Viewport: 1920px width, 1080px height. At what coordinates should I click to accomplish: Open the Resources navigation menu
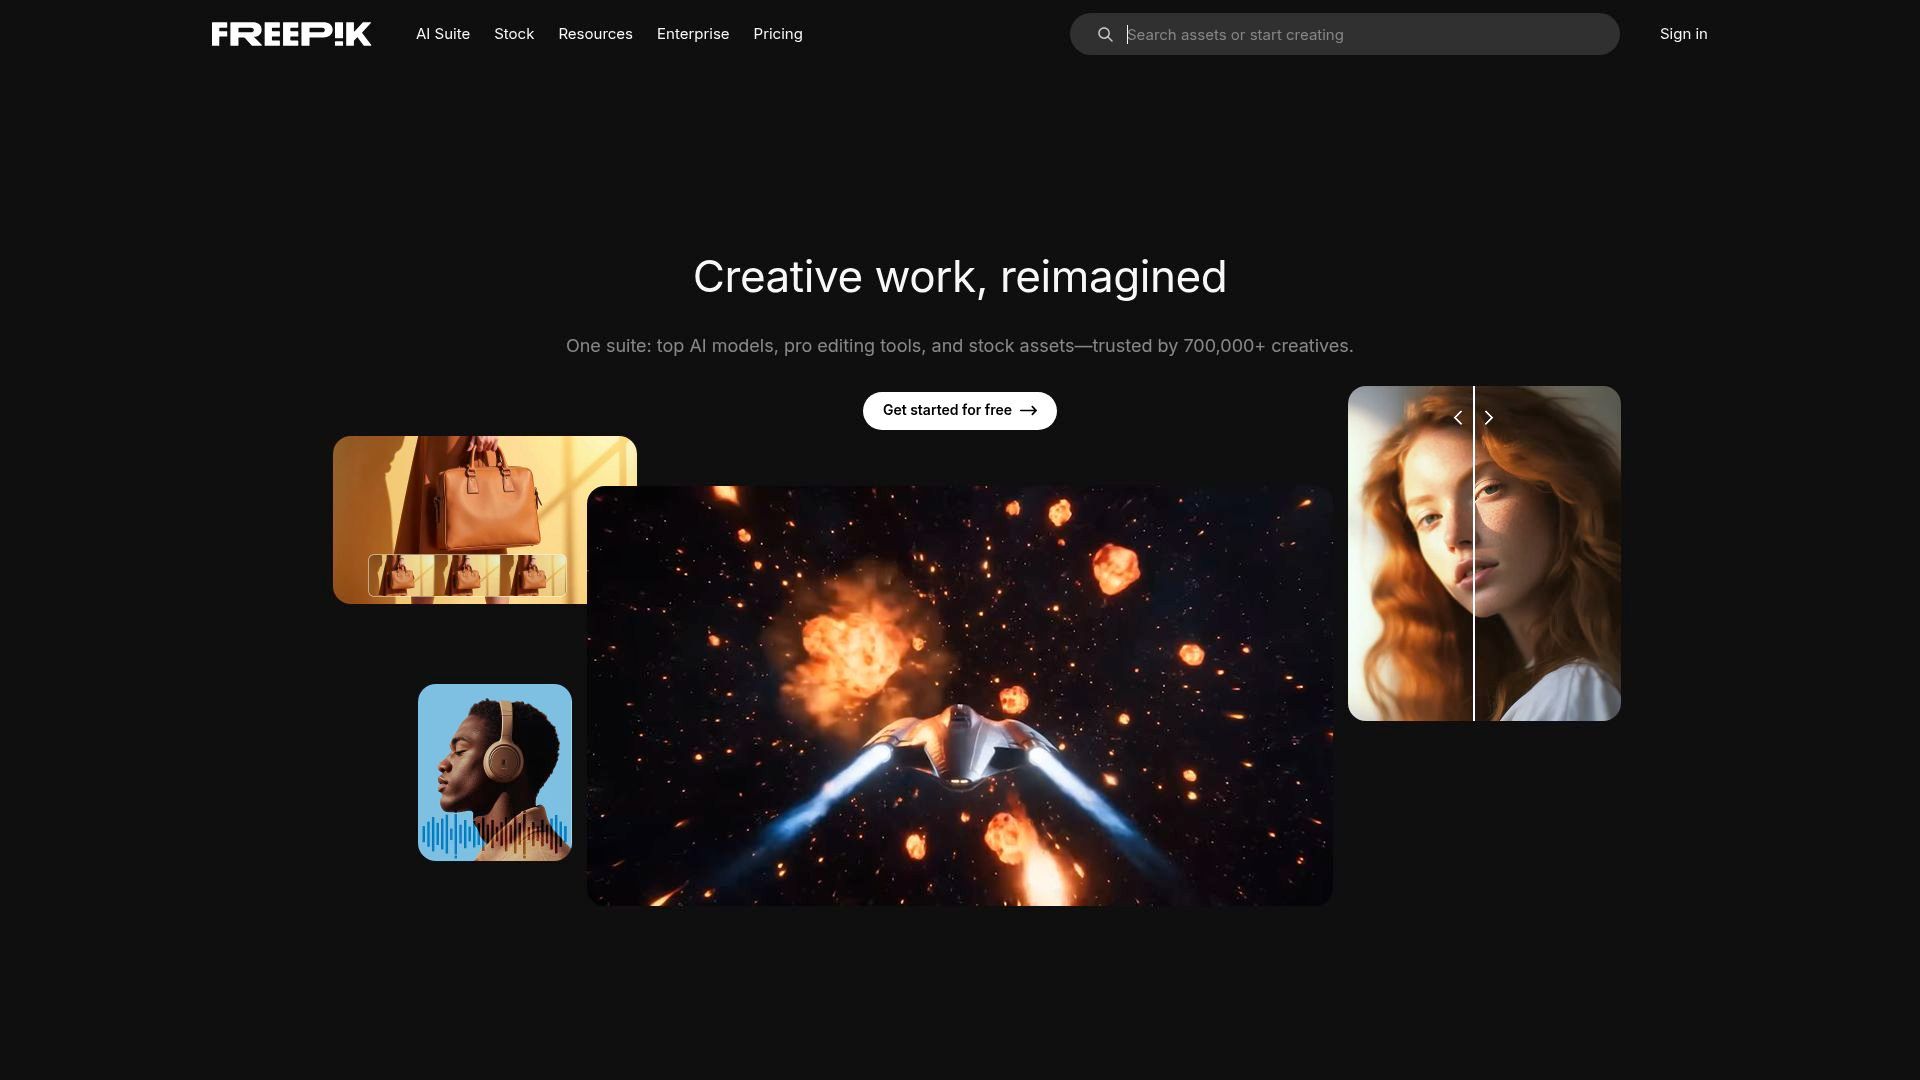pos(595,34)
